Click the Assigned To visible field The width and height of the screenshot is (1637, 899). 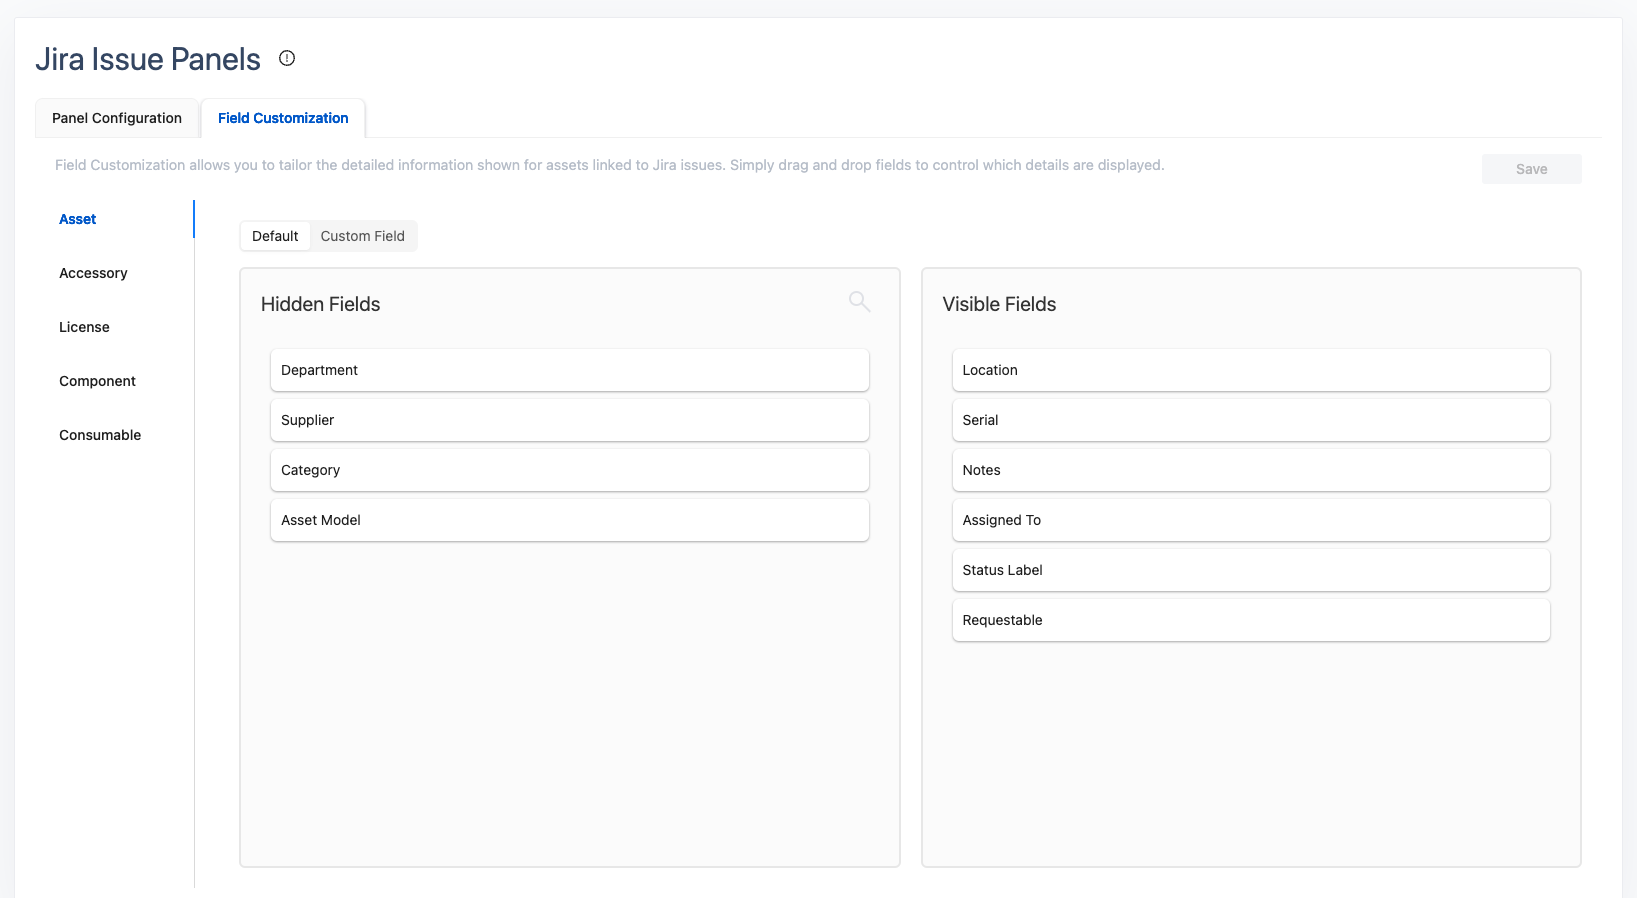point(1250,520)
